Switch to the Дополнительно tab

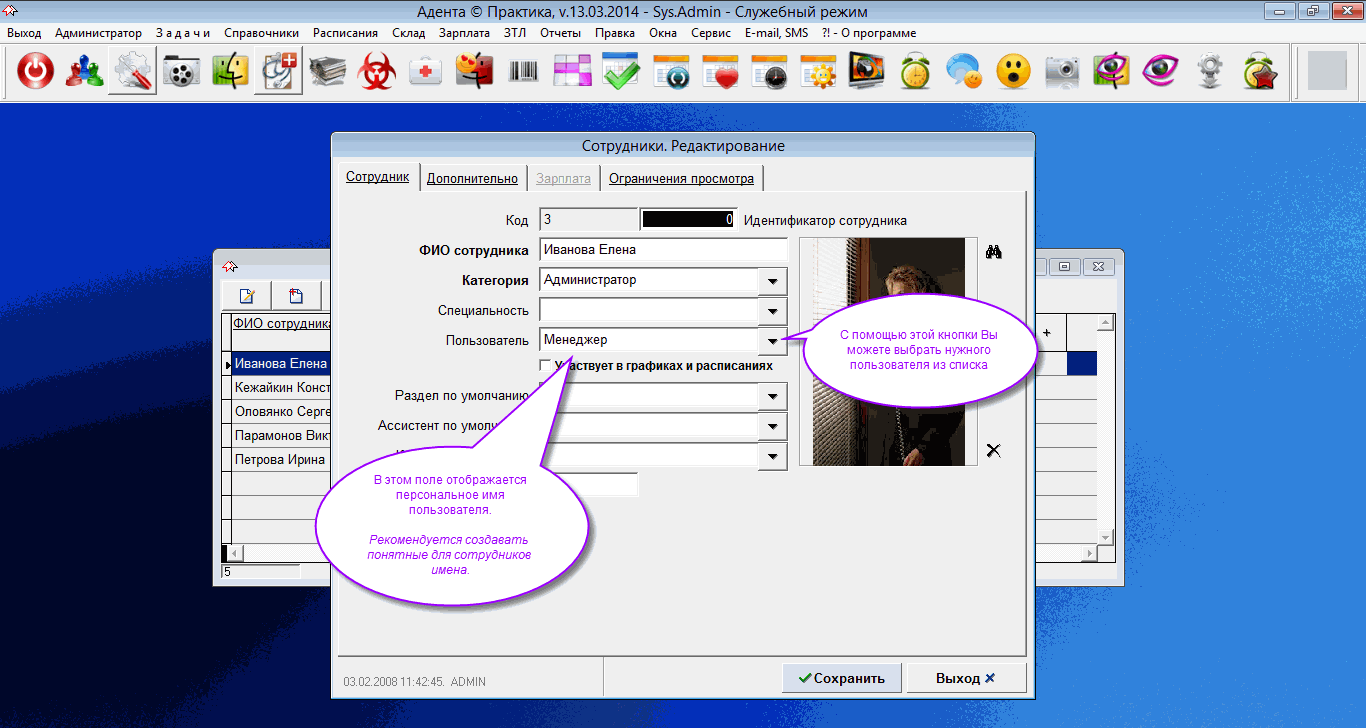click(472, 179)
